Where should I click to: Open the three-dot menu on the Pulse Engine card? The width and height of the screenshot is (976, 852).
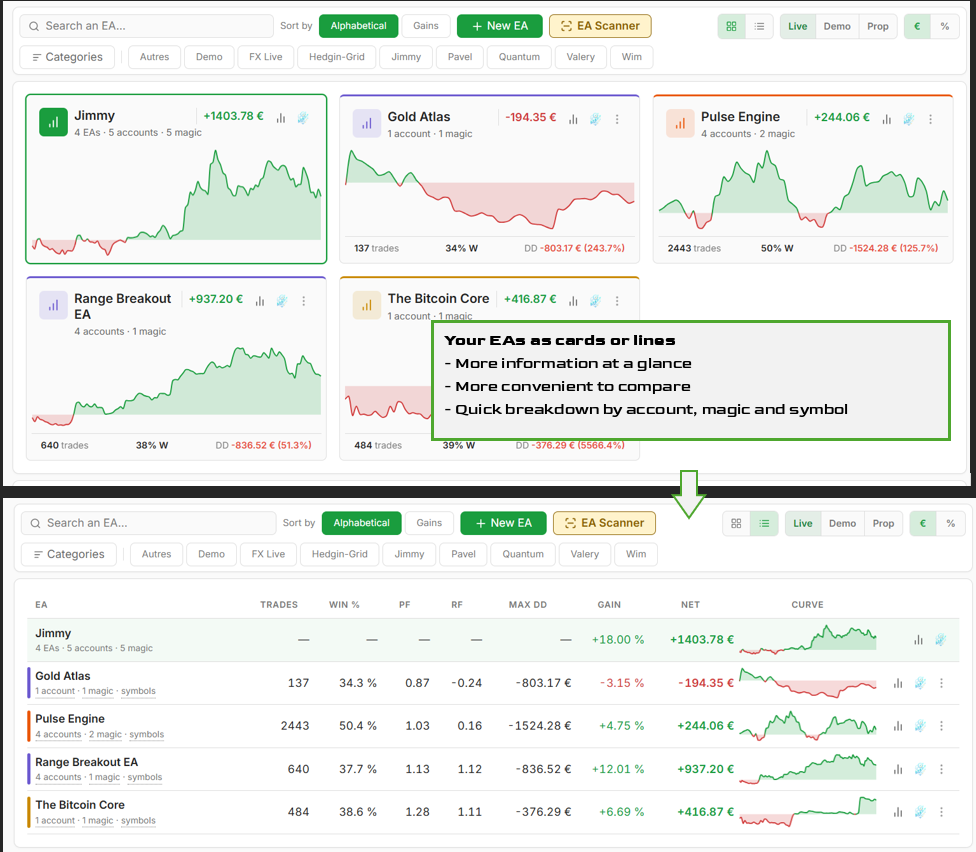(x=931, y=119)
